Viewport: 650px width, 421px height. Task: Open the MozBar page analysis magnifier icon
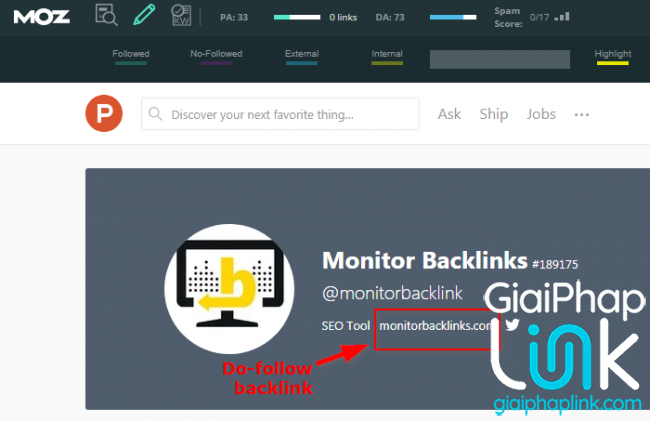pos(106,15)
